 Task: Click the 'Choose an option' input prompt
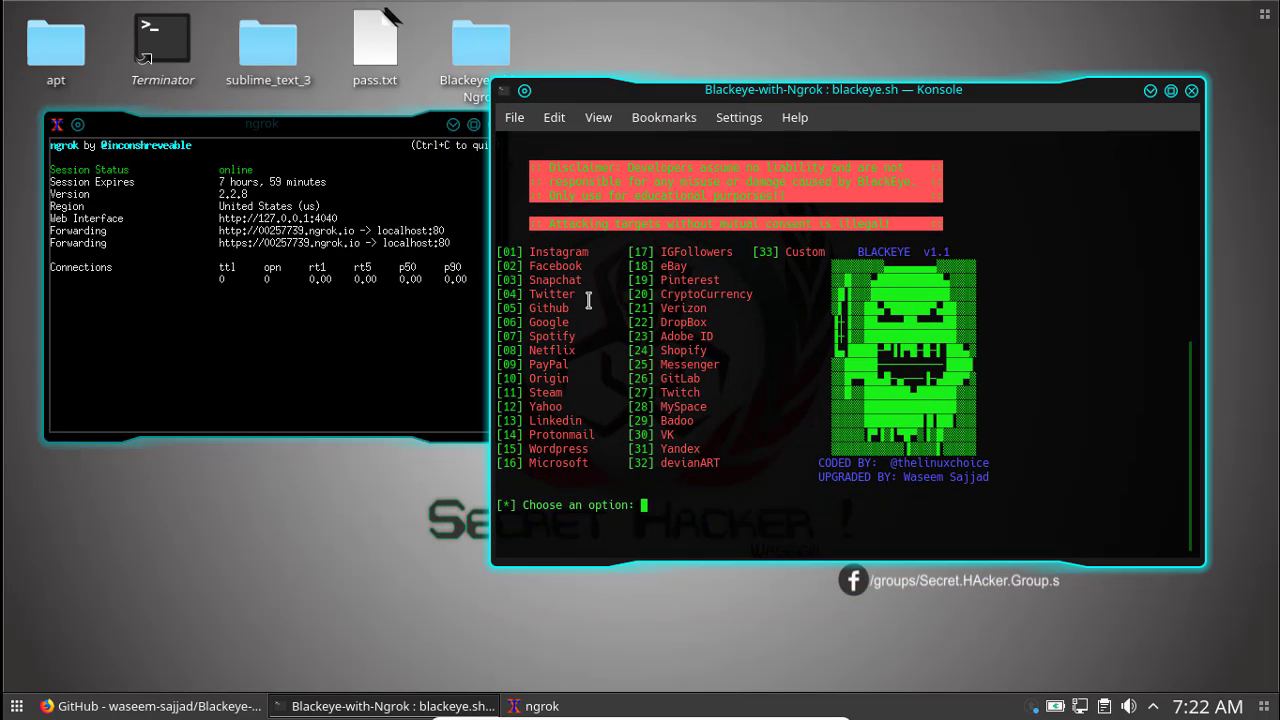pyautogui.click(x=571, y=505)
